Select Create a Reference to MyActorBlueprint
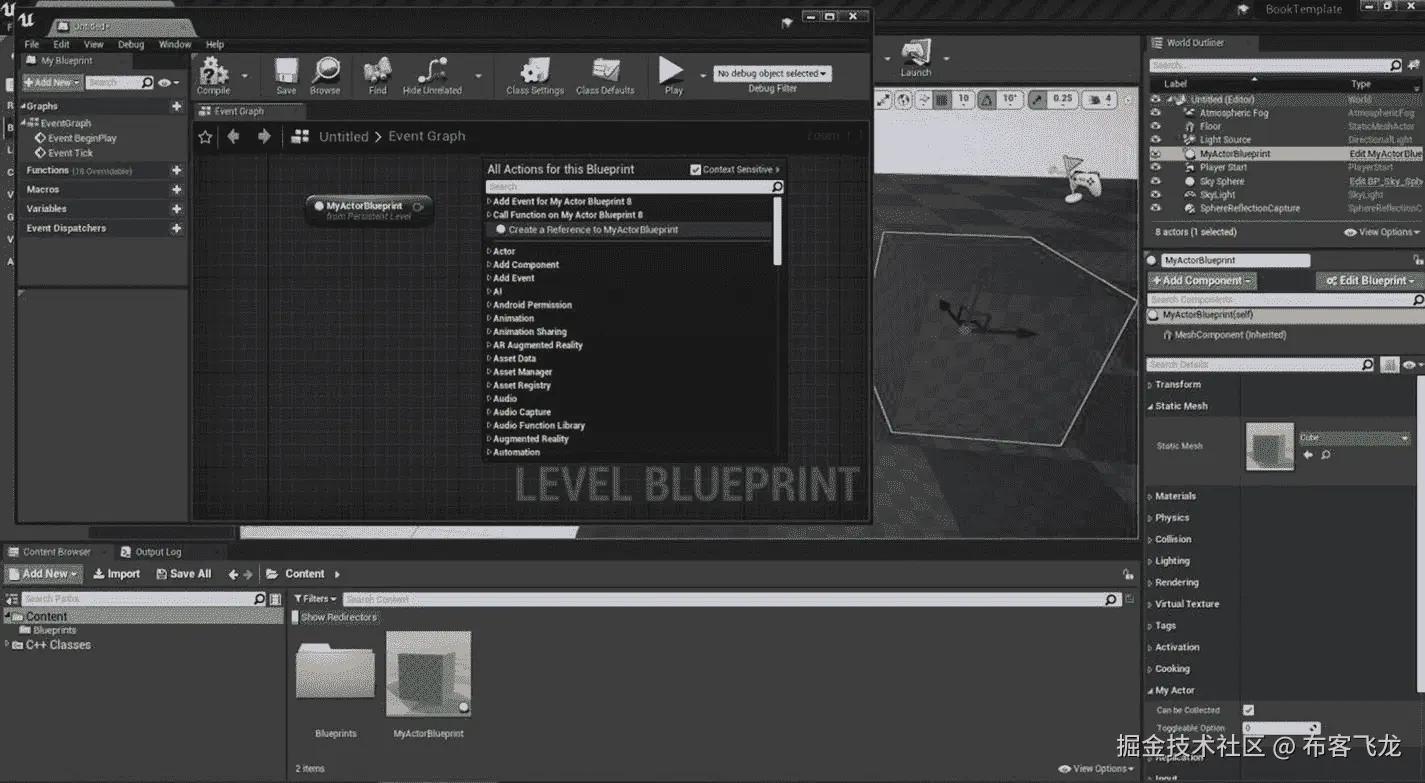 coord(593,230)
